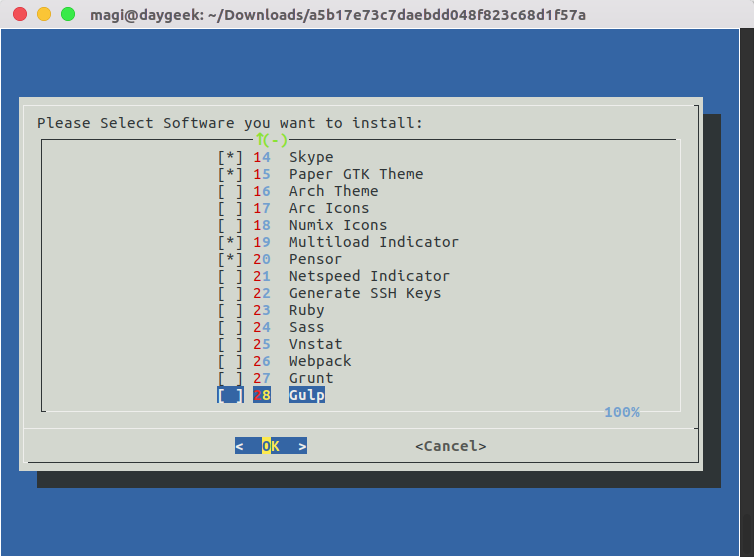Click item number 25
This screenshot has height=557, width=754.
pyautogui.click(x=262, y=344)
